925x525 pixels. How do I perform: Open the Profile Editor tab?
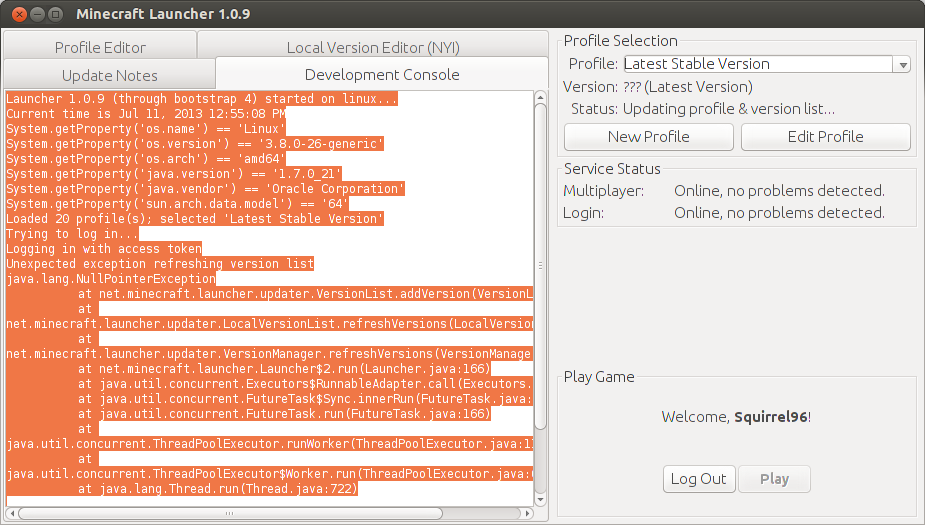100,47
